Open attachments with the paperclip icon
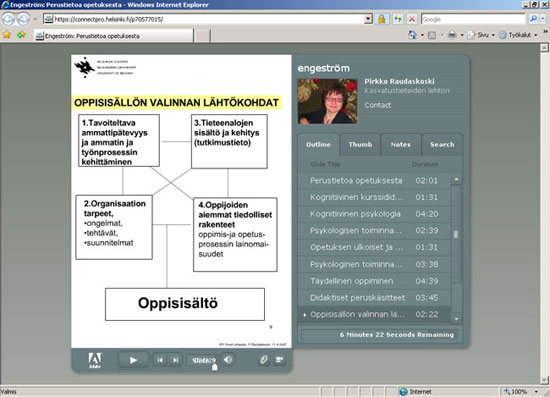Viewport: 550px width, 397px height. 263,359
